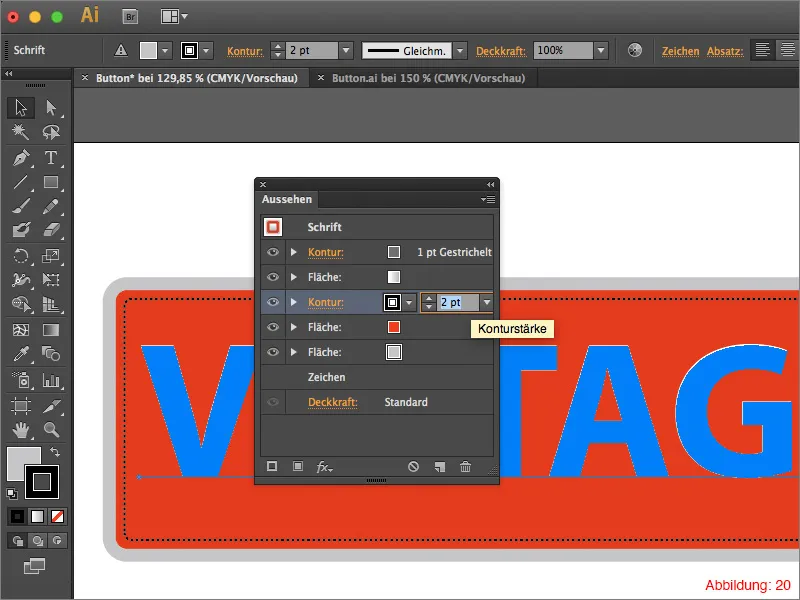Select the Type tool
This screenshot has height=600, width=800.
tap(51, 158)
